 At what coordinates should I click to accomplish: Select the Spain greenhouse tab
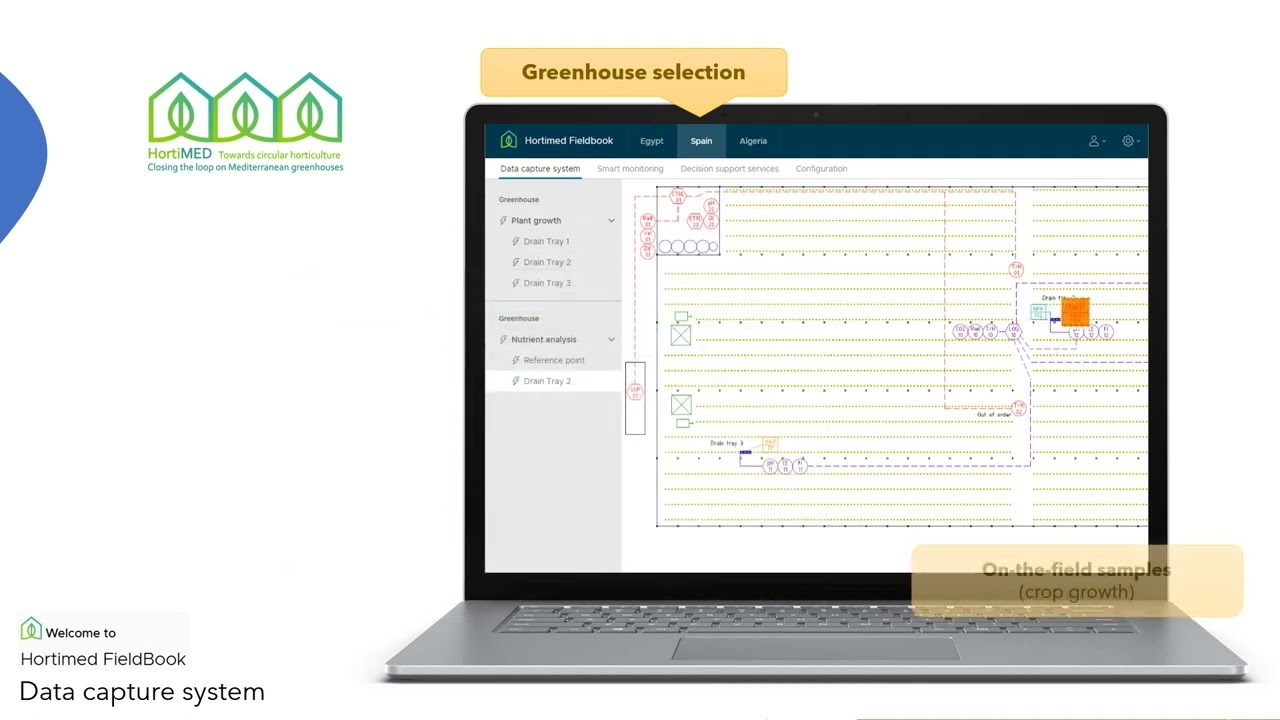(x=701, y=141)
